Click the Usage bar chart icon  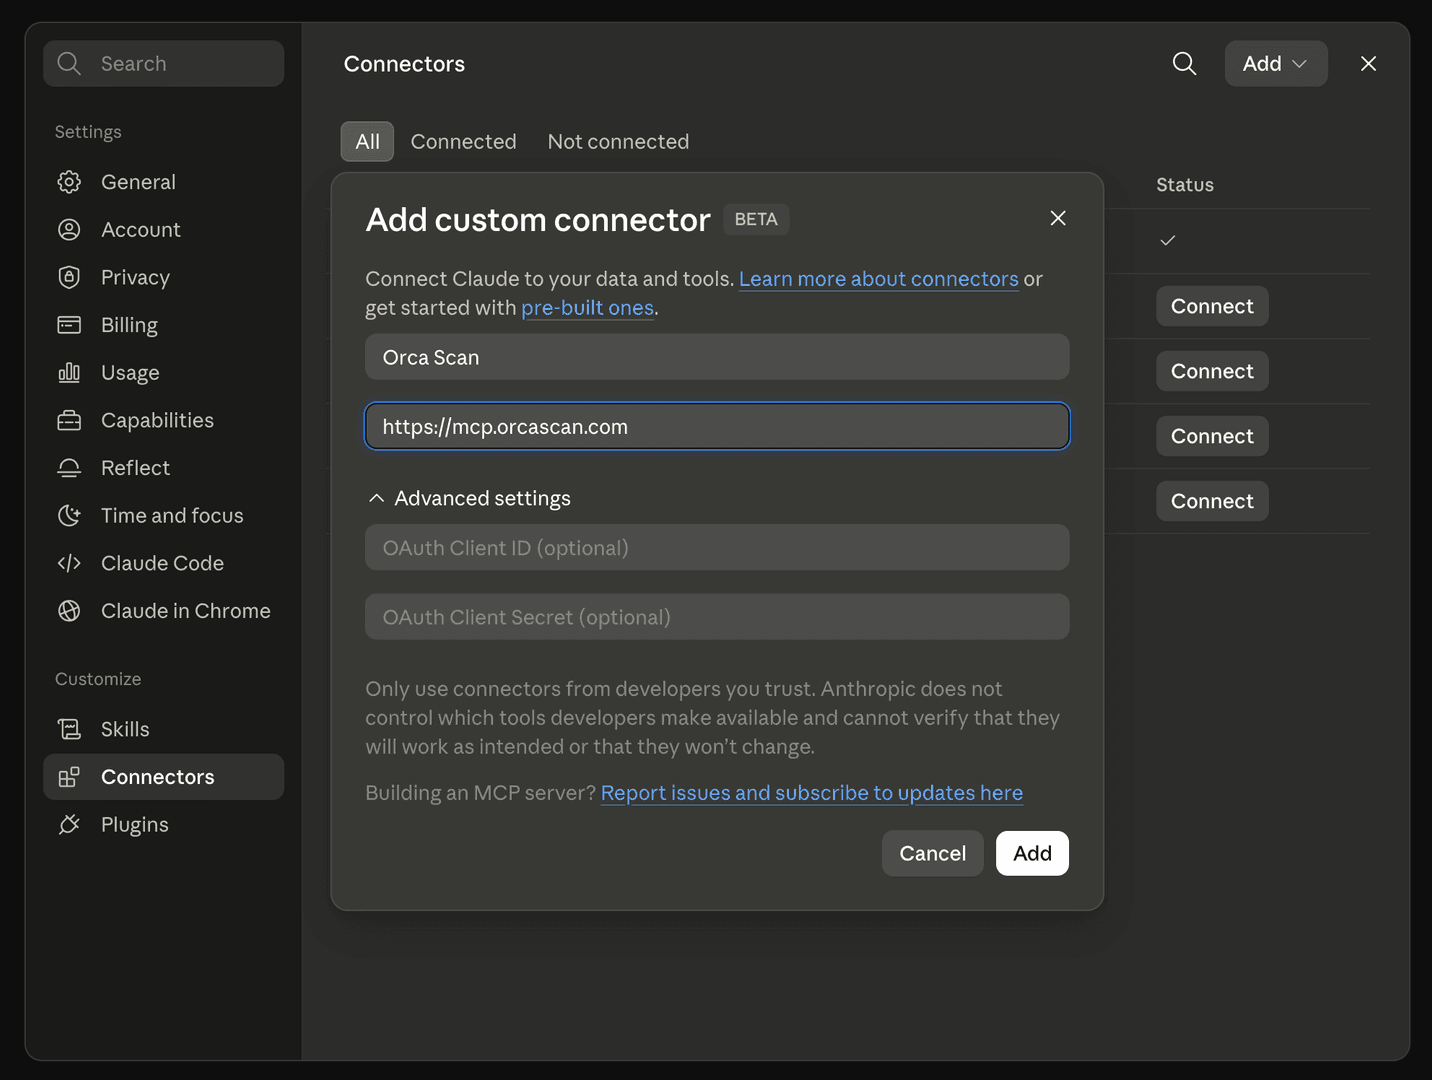pyautogui.click(x=69, y=373)
